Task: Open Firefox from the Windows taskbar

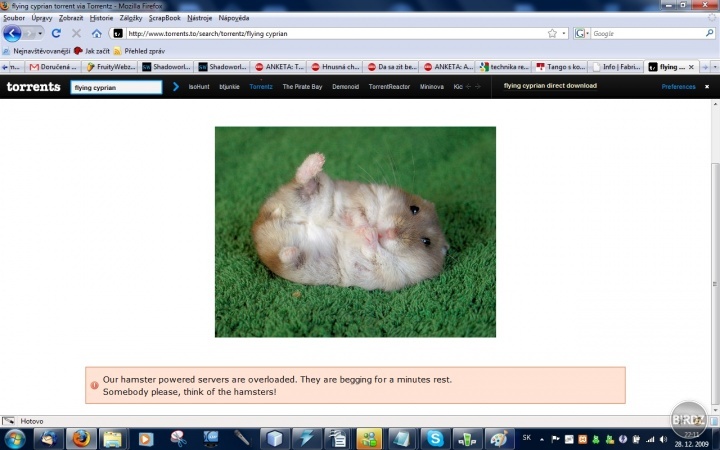Action: [x=81, y=438]
